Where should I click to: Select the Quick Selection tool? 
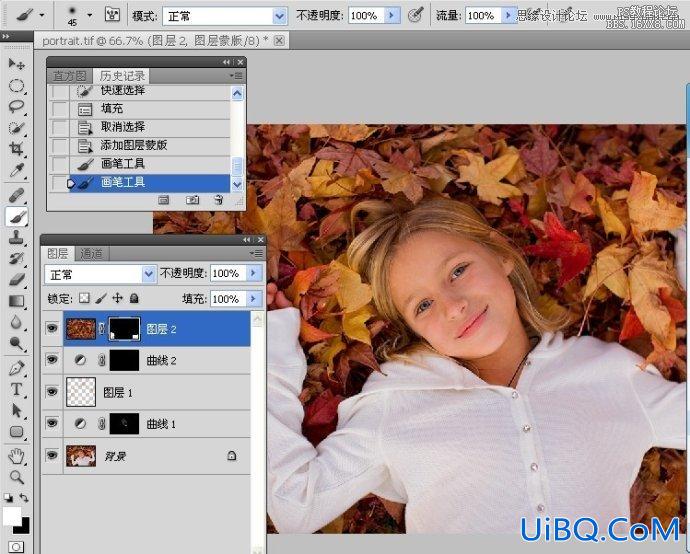(16, 128)
